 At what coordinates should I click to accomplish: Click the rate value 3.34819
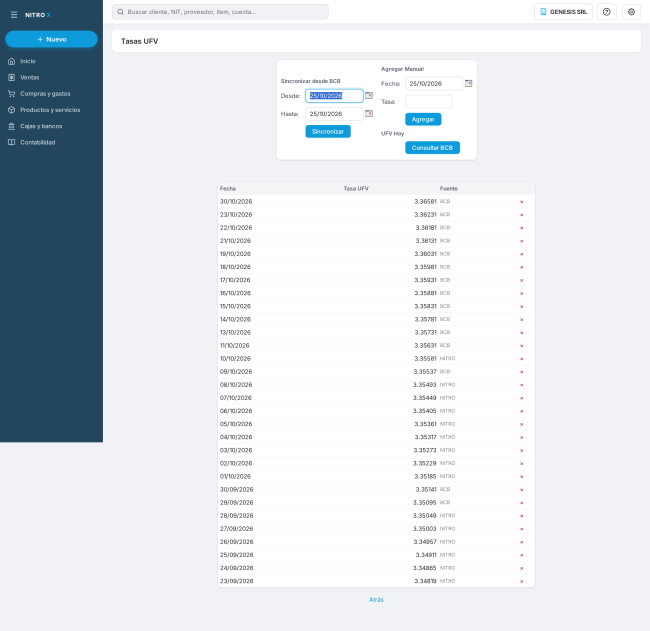[x=425, y=581]
